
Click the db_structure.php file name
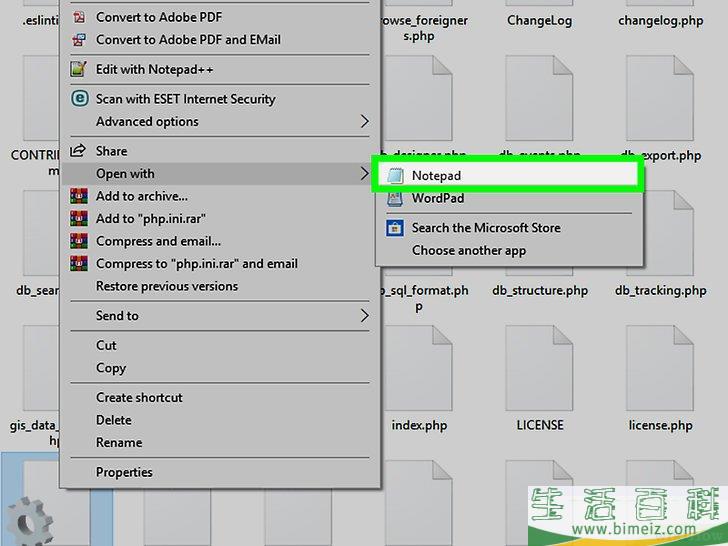coord(540,291)
